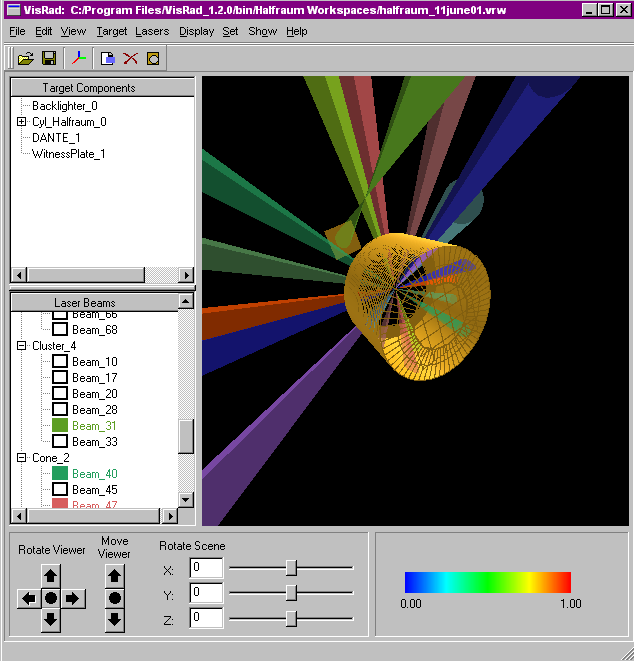
Task: Click the red X delete icon
Action: tap(130, 58)
